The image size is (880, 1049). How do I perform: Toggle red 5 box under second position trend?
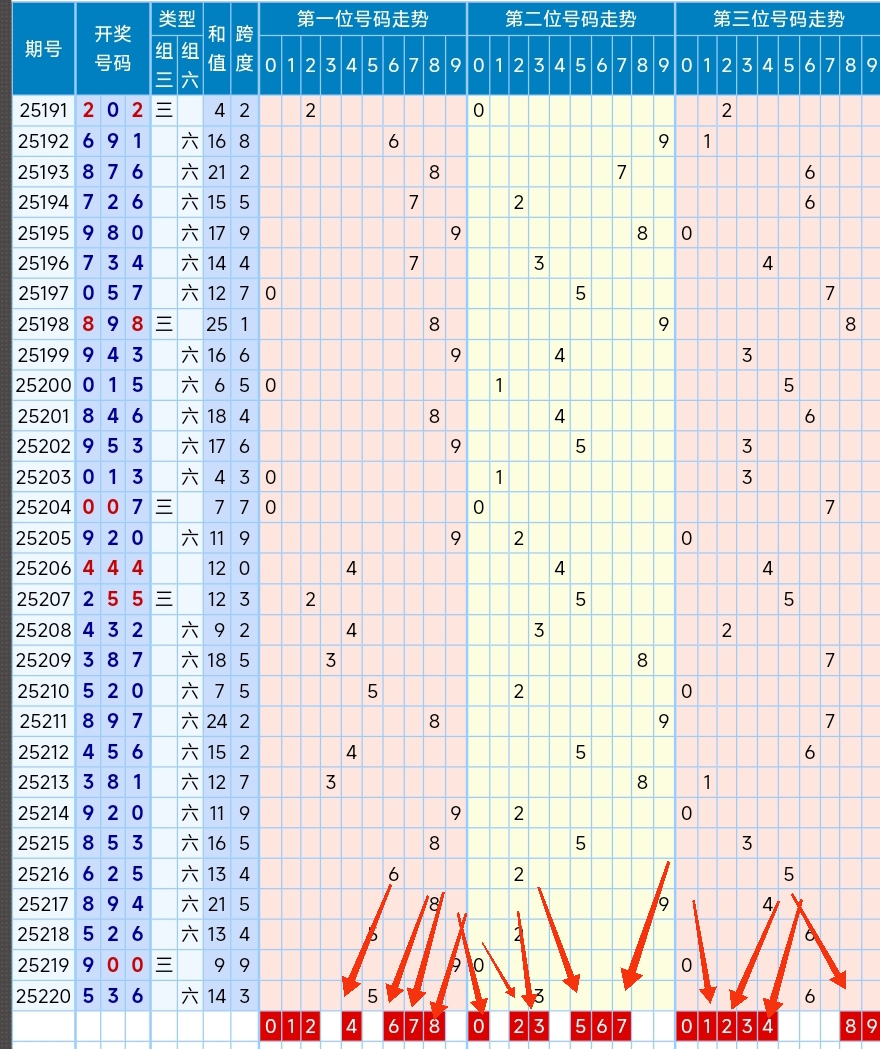pyautogui.click(x=580, y=1026)
